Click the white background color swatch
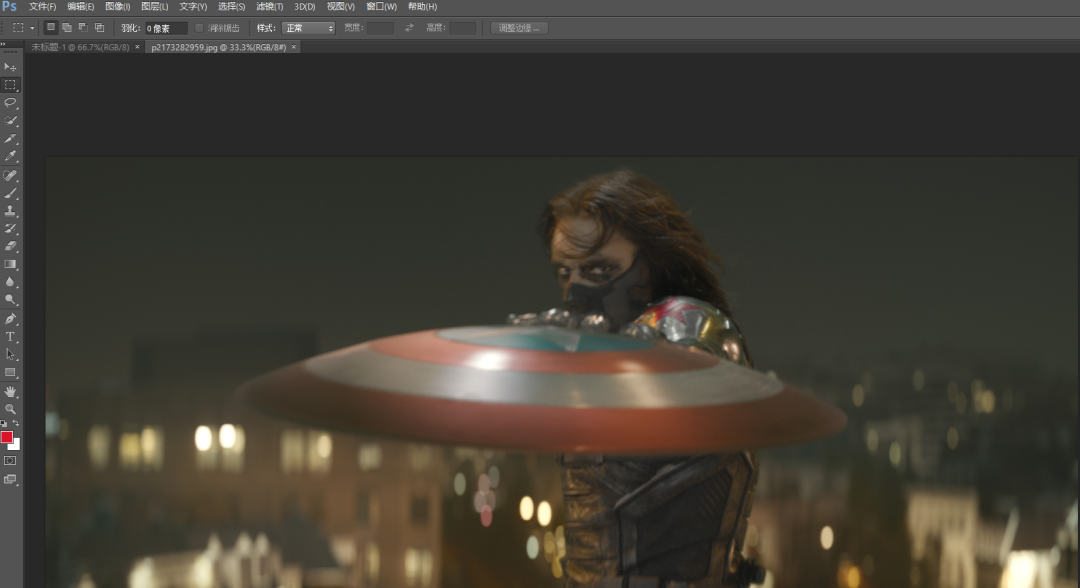 [16, 446]
